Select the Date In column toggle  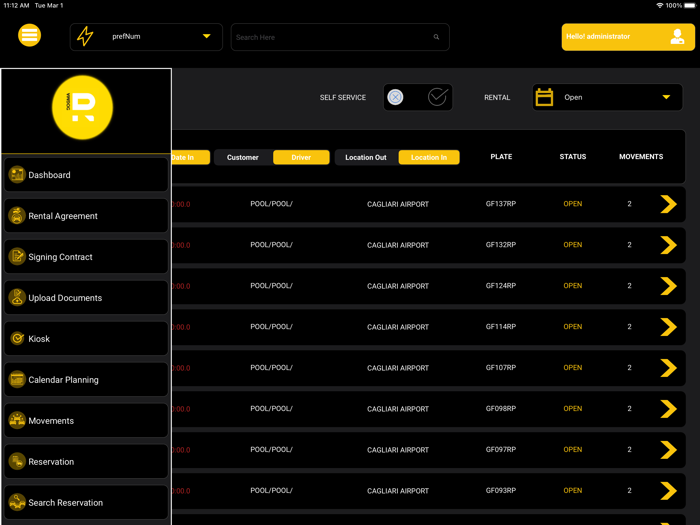[x=191, y=157]
